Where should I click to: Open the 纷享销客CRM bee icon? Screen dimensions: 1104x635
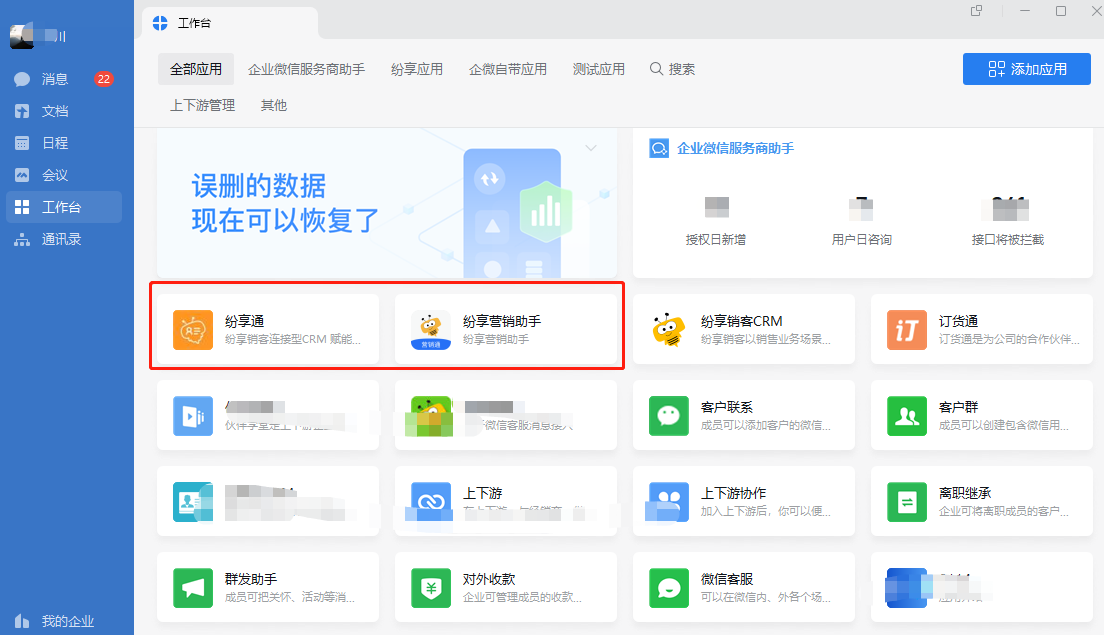click(669, 329)
